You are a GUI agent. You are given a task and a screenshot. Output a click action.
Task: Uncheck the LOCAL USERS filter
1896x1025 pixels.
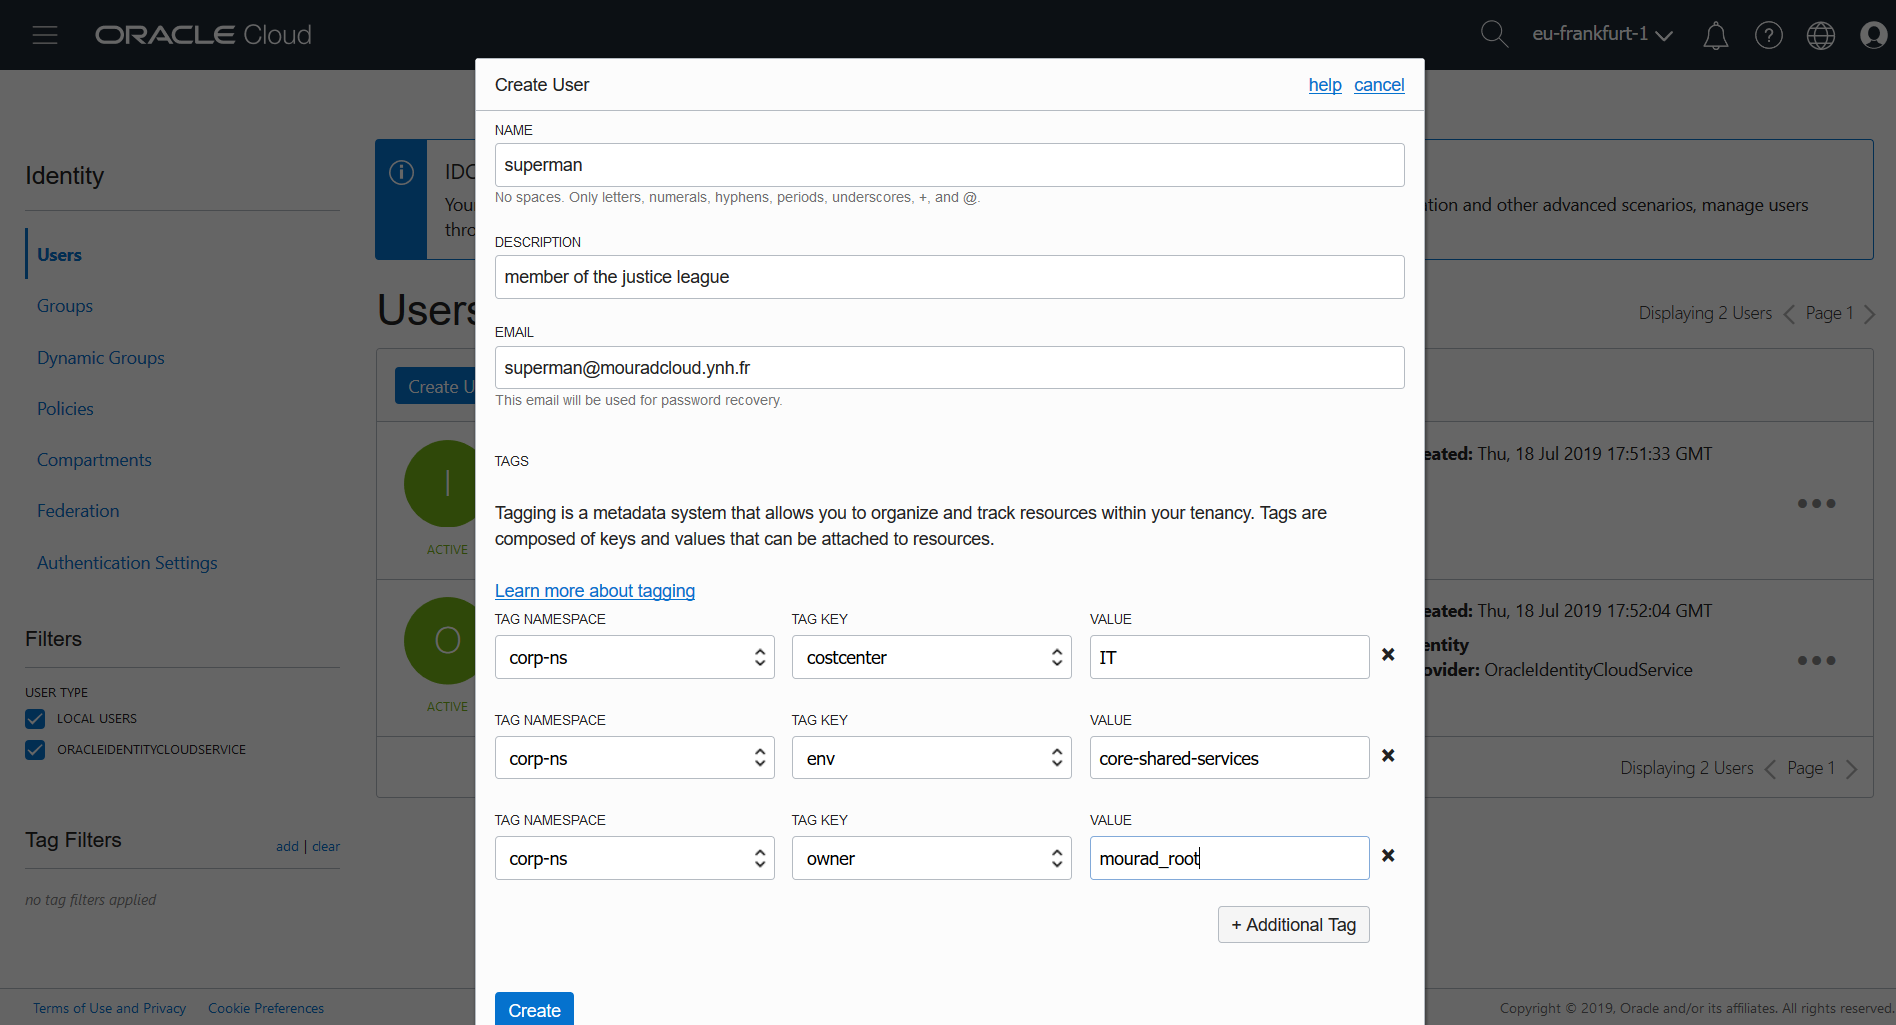[x=35, y=718]
